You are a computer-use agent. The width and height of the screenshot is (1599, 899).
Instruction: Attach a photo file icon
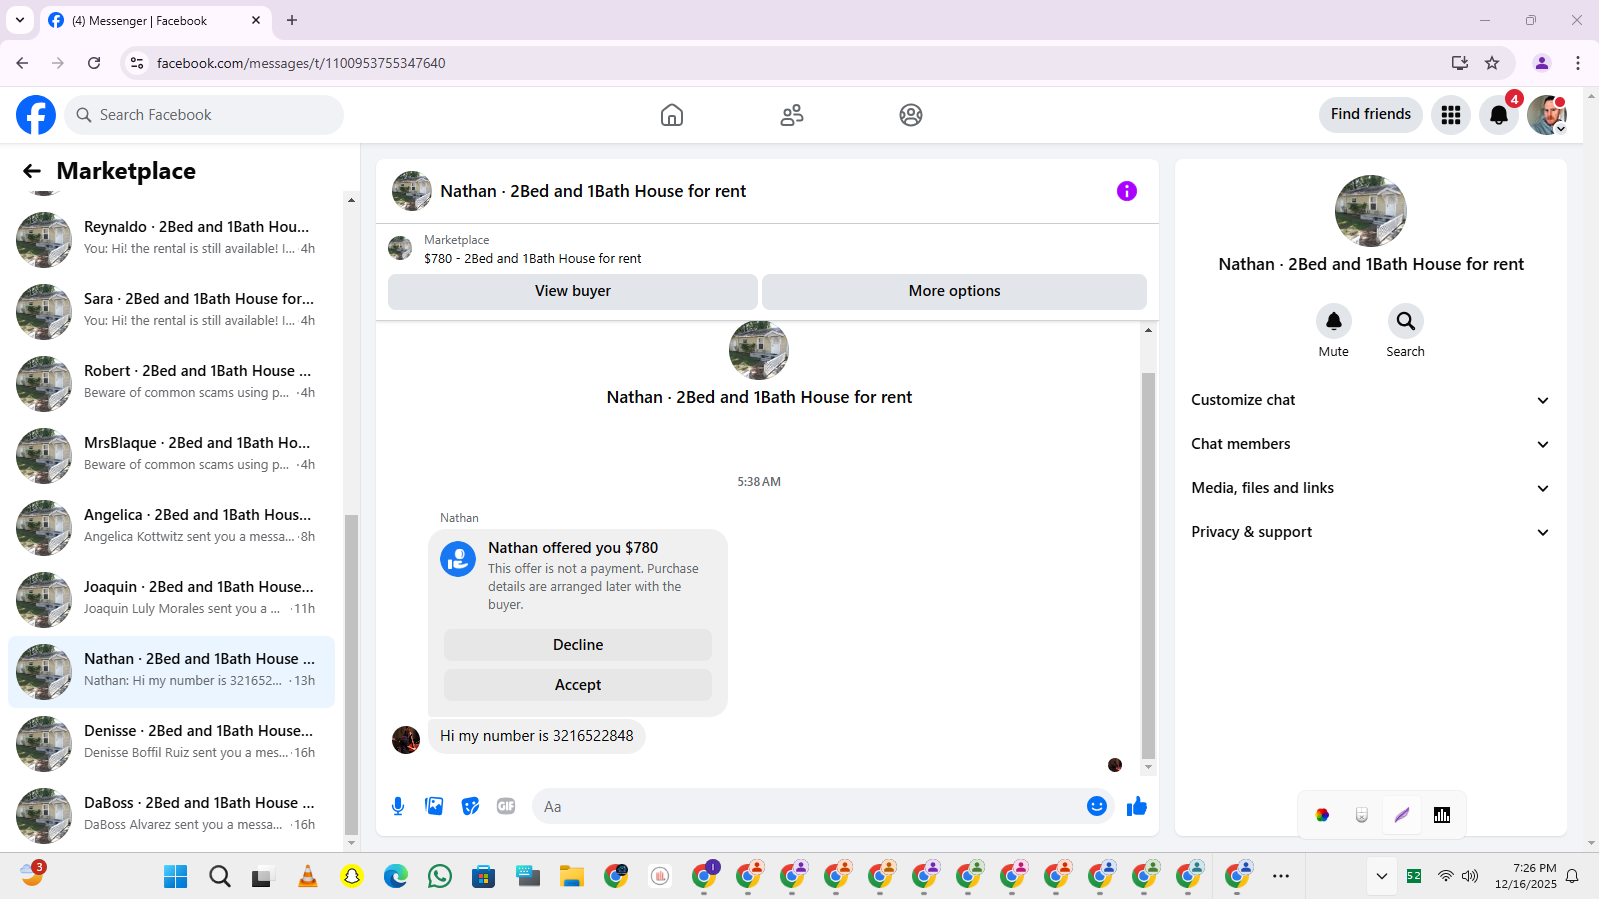[x=434, y=806]
